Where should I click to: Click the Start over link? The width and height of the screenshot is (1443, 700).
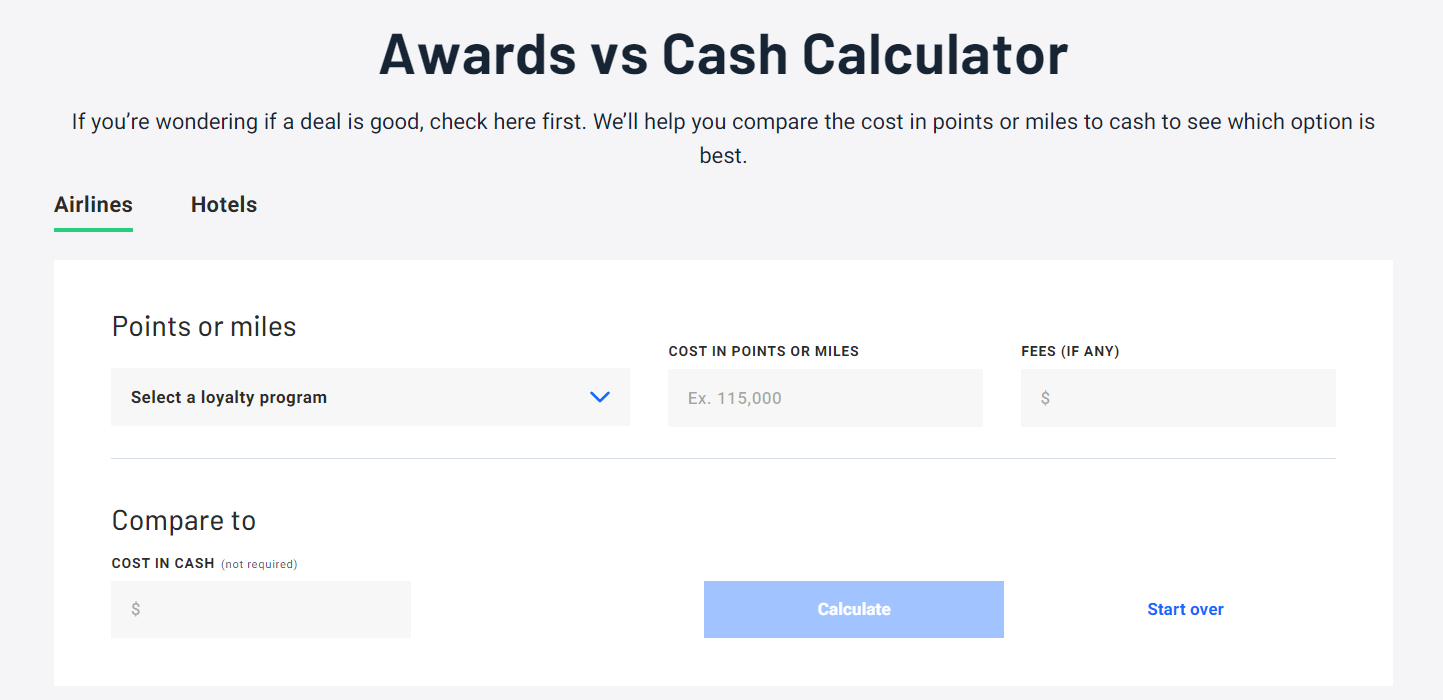[x=1185, y=609]
